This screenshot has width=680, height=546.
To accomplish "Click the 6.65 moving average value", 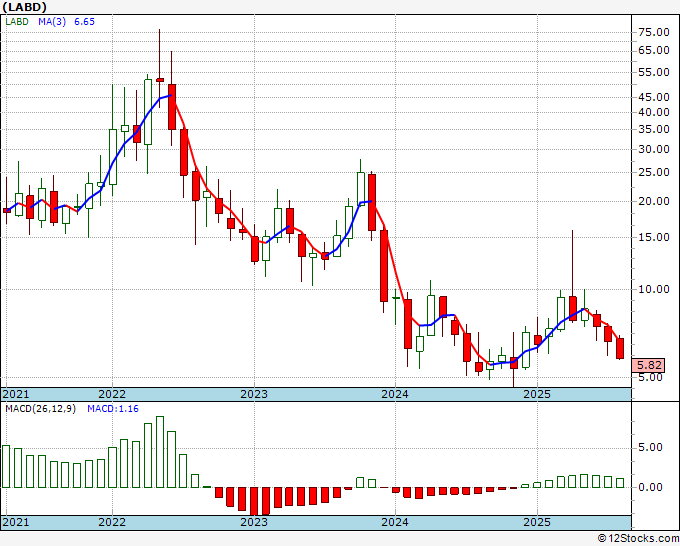I will pyautogui.click(x=84, y=22).
